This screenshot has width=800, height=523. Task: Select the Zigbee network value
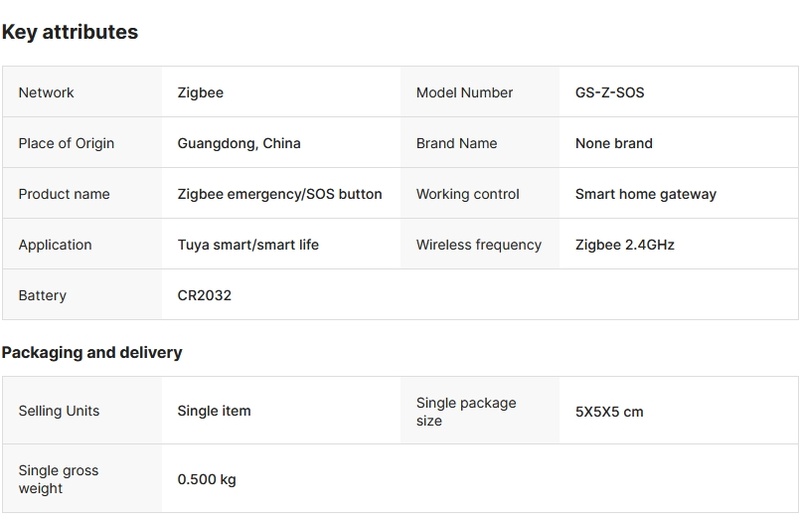tap(200, 93)
